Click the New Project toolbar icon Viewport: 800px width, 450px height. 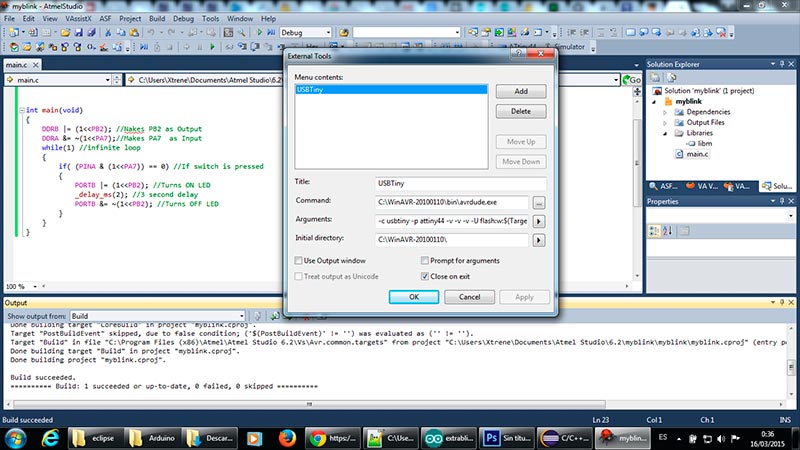[14, 32]
